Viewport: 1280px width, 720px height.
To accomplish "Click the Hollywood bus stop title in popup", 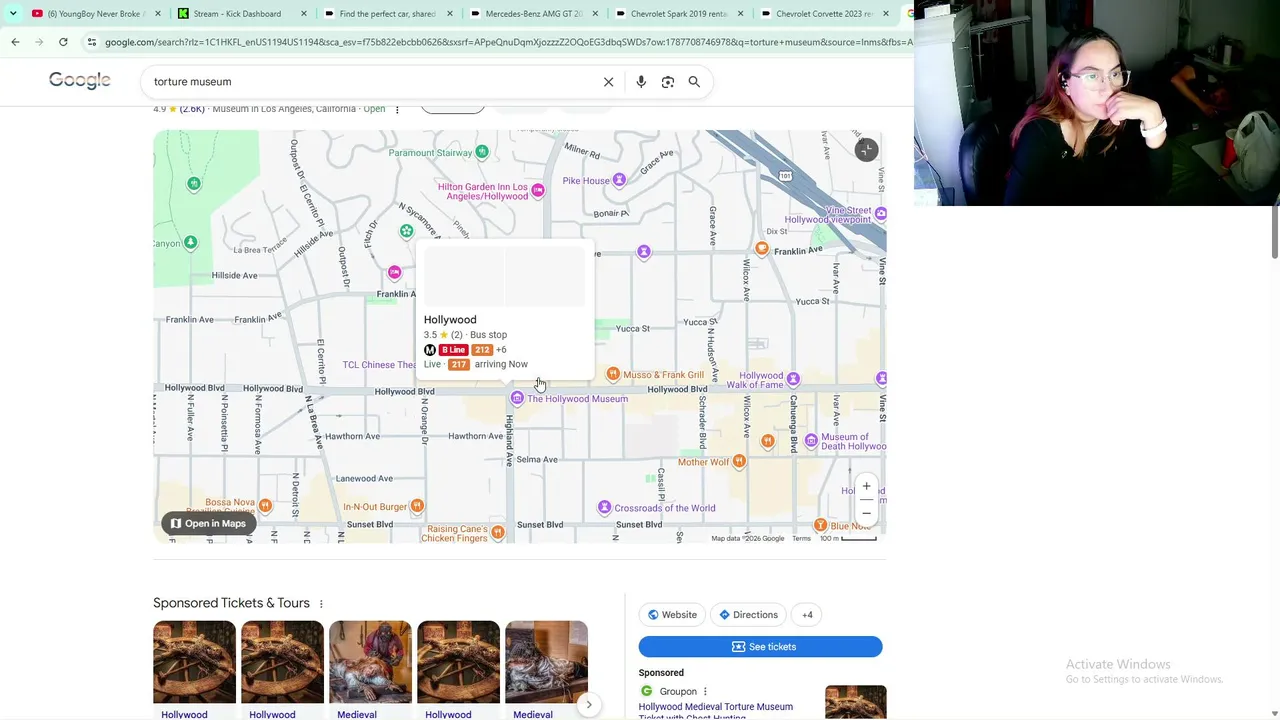I will click(x=450, y=320).
